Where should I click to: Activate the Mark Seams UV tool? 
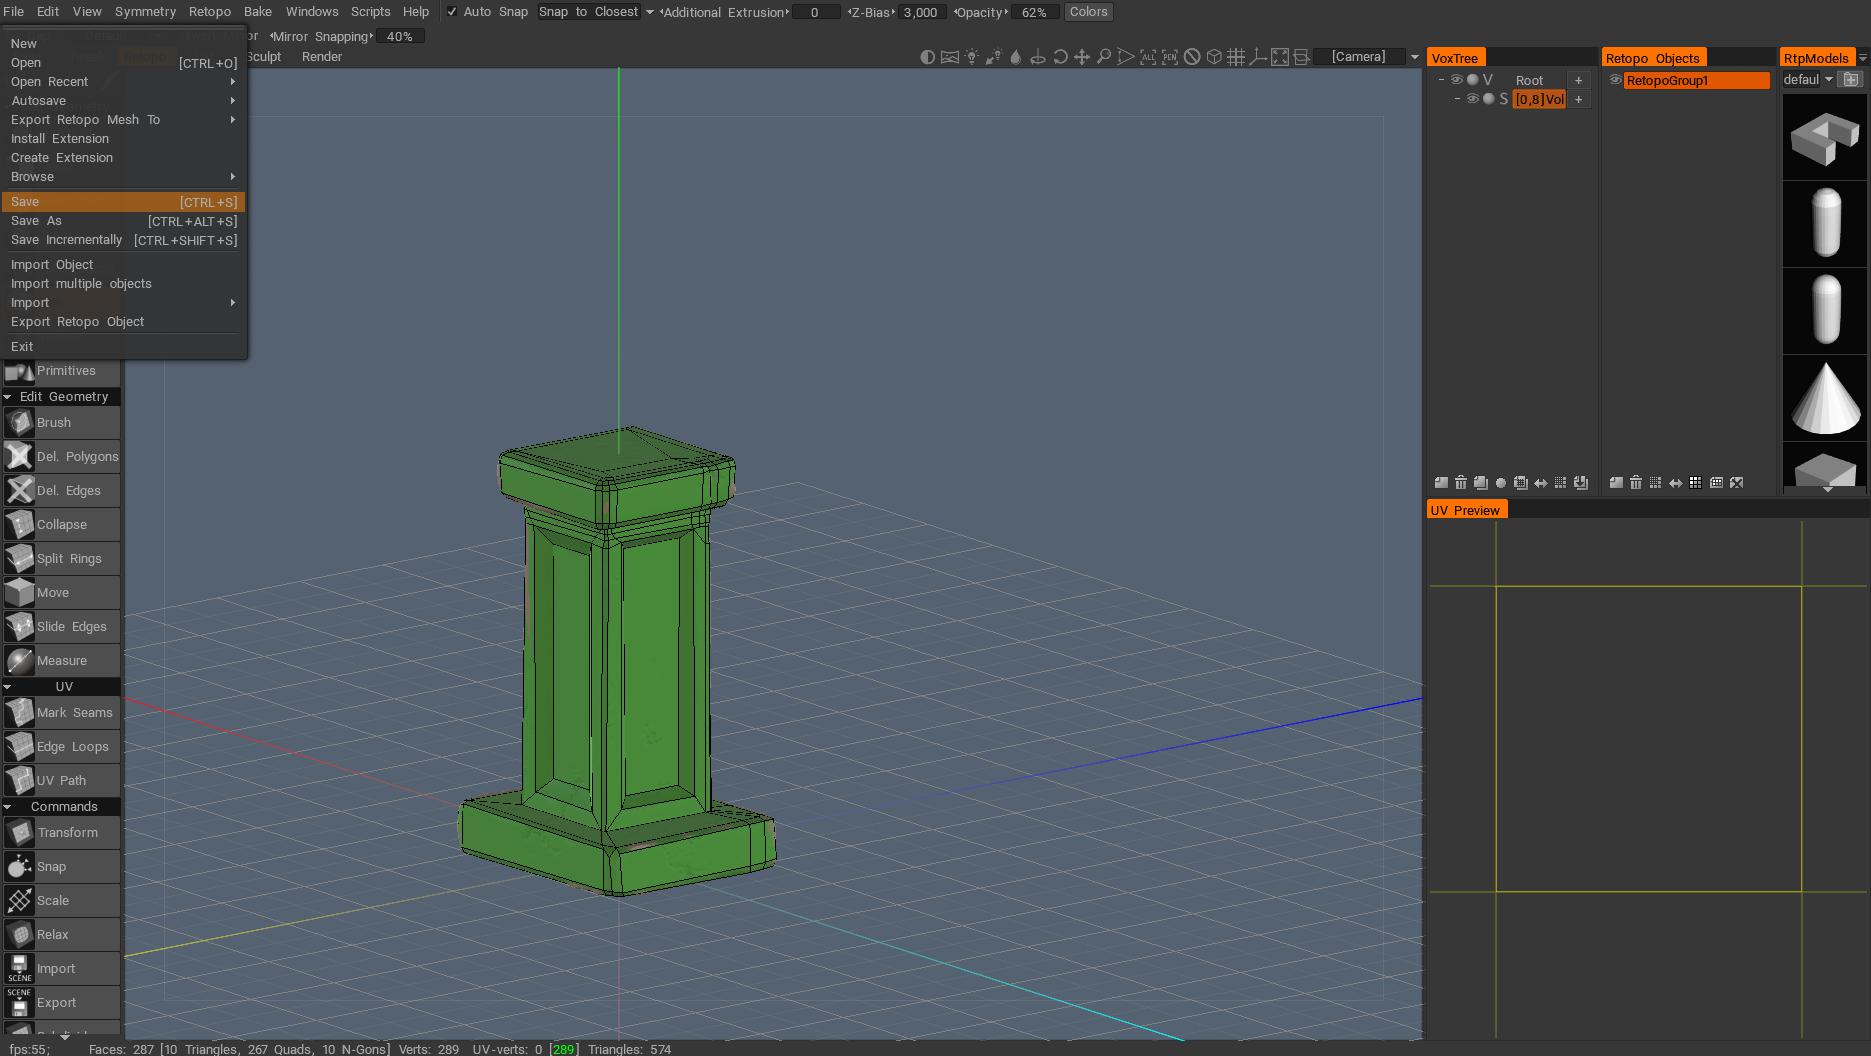[60, 712]
